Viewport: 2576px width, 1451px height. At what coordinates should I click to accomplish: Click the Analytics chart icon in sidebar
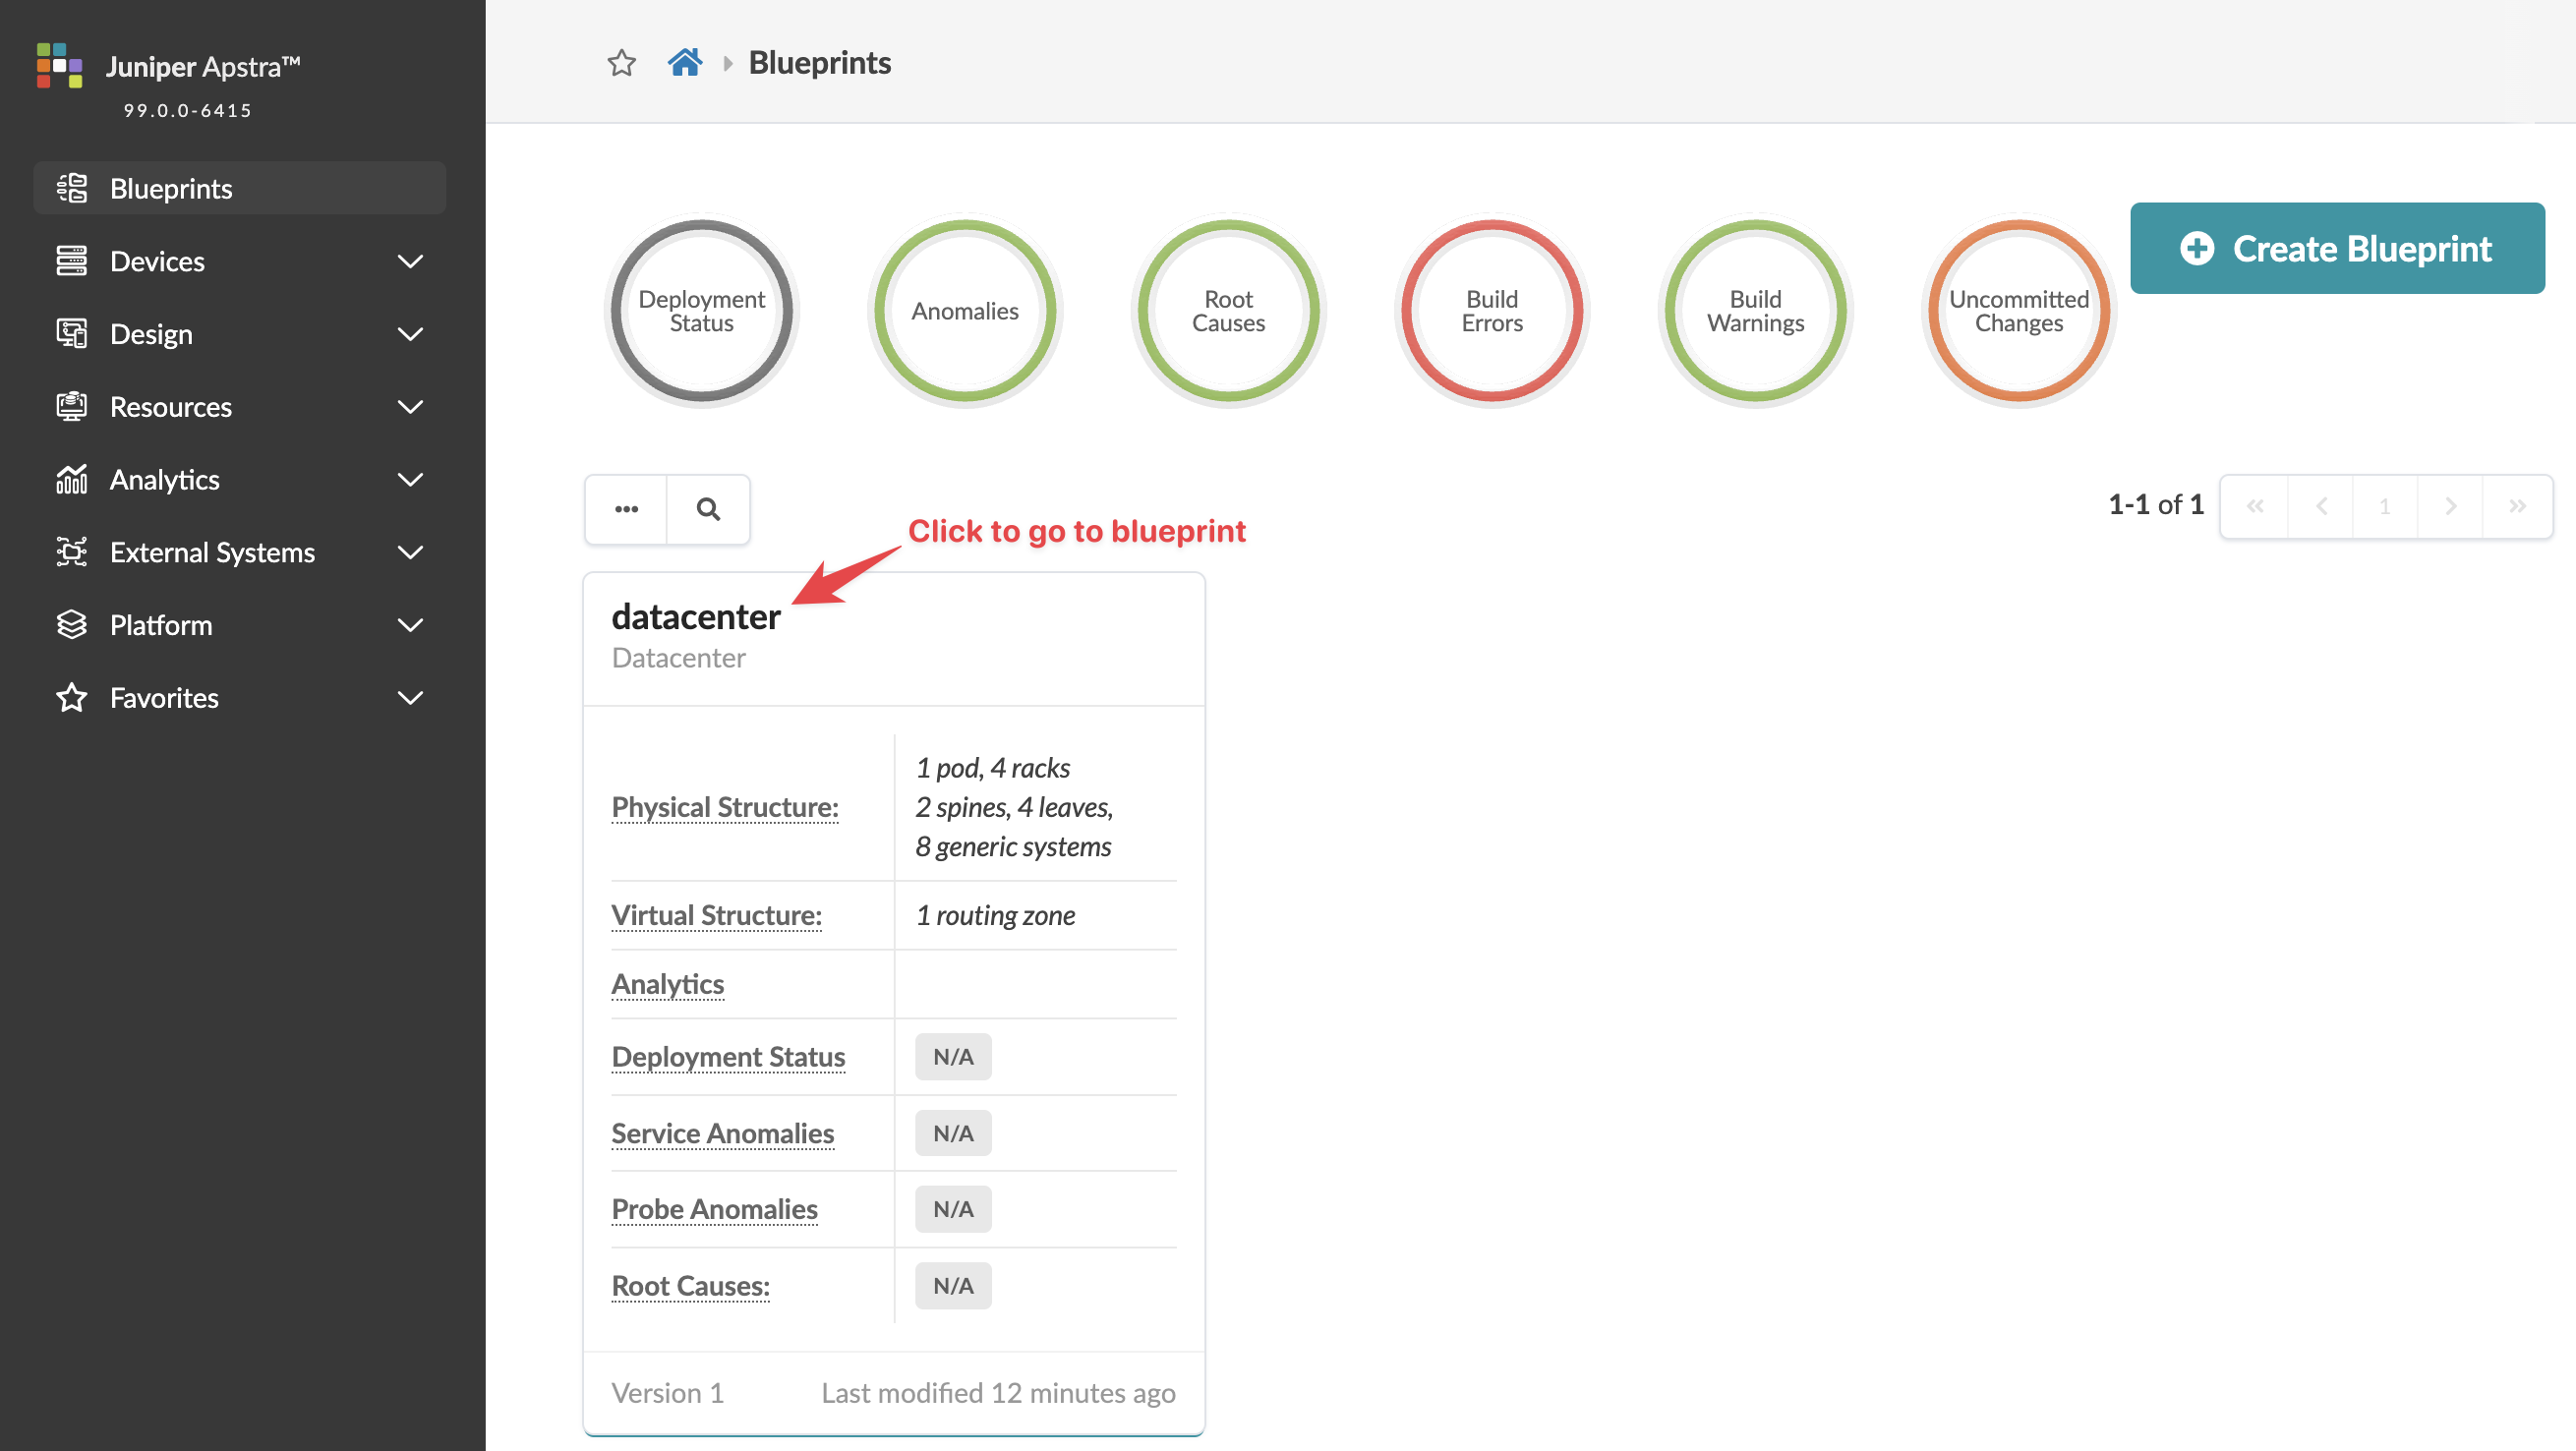[71, 480]
